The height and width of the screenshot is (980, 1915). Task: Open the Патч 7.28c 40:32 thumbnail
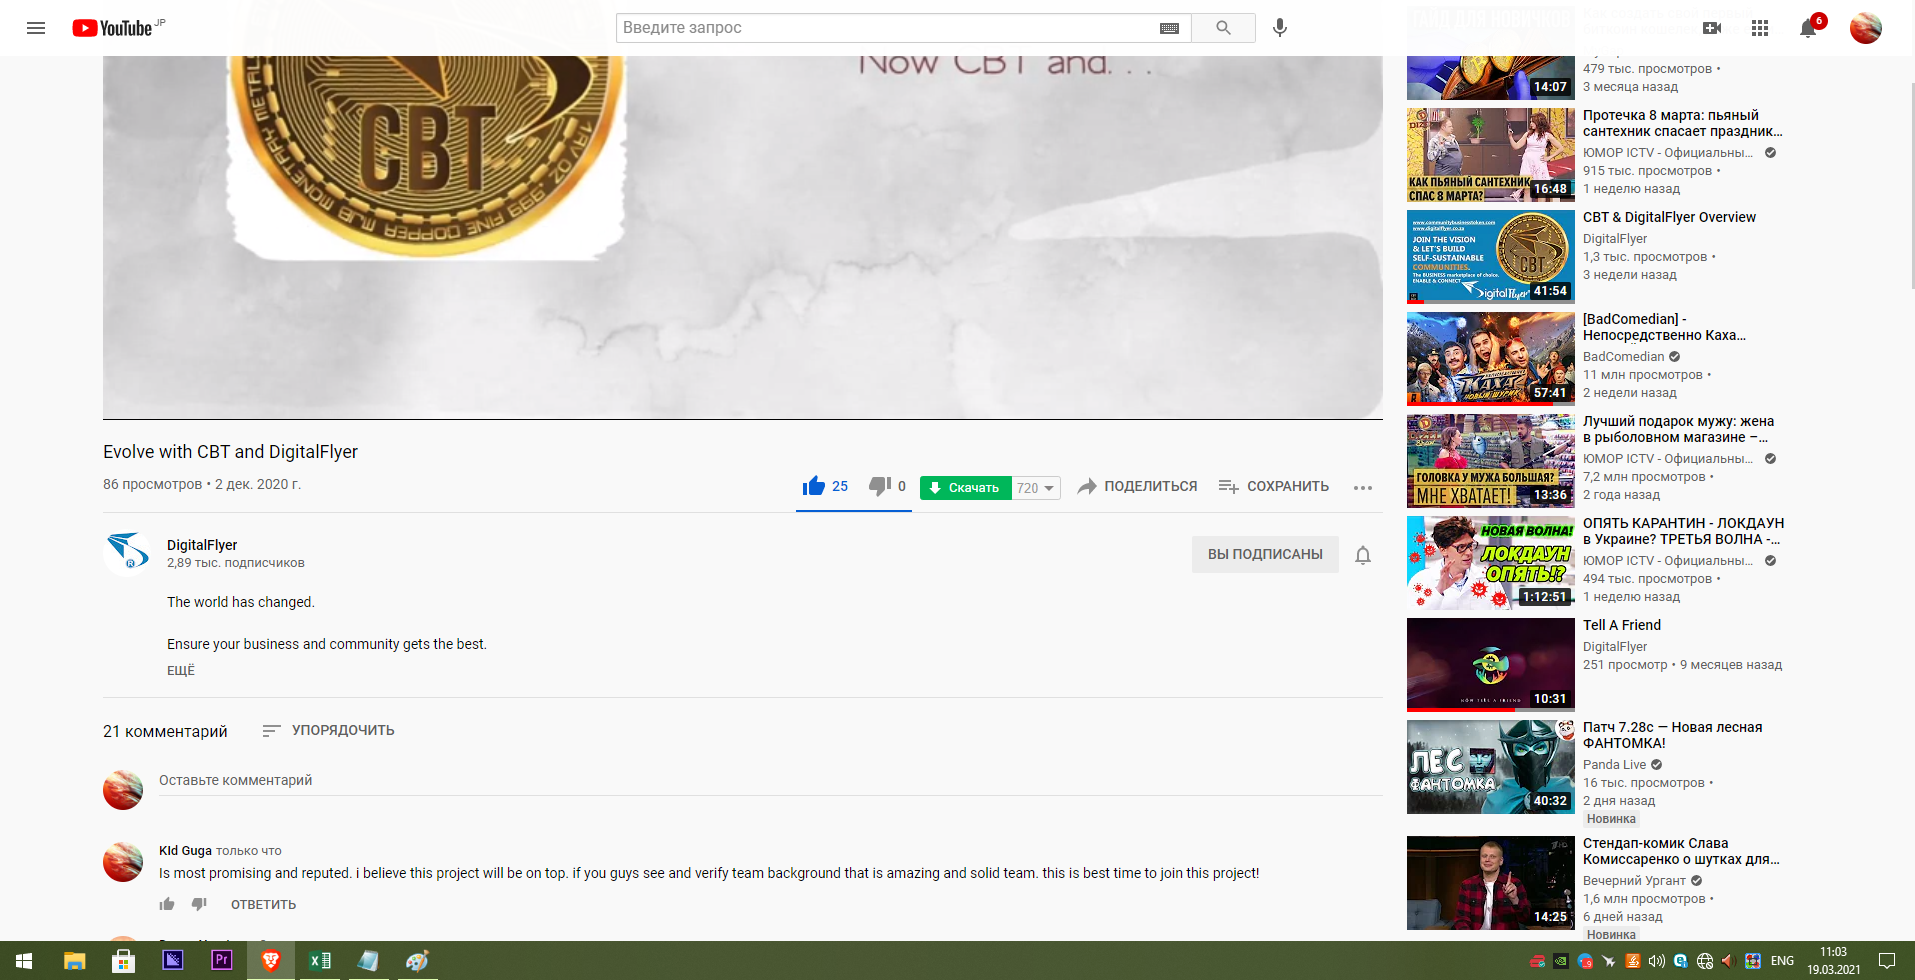(1491, 767)
